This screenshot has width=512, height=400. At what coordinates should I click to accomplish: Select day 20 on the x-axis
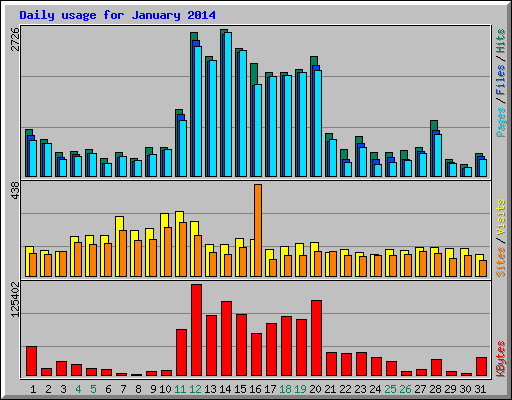[315, 389]
